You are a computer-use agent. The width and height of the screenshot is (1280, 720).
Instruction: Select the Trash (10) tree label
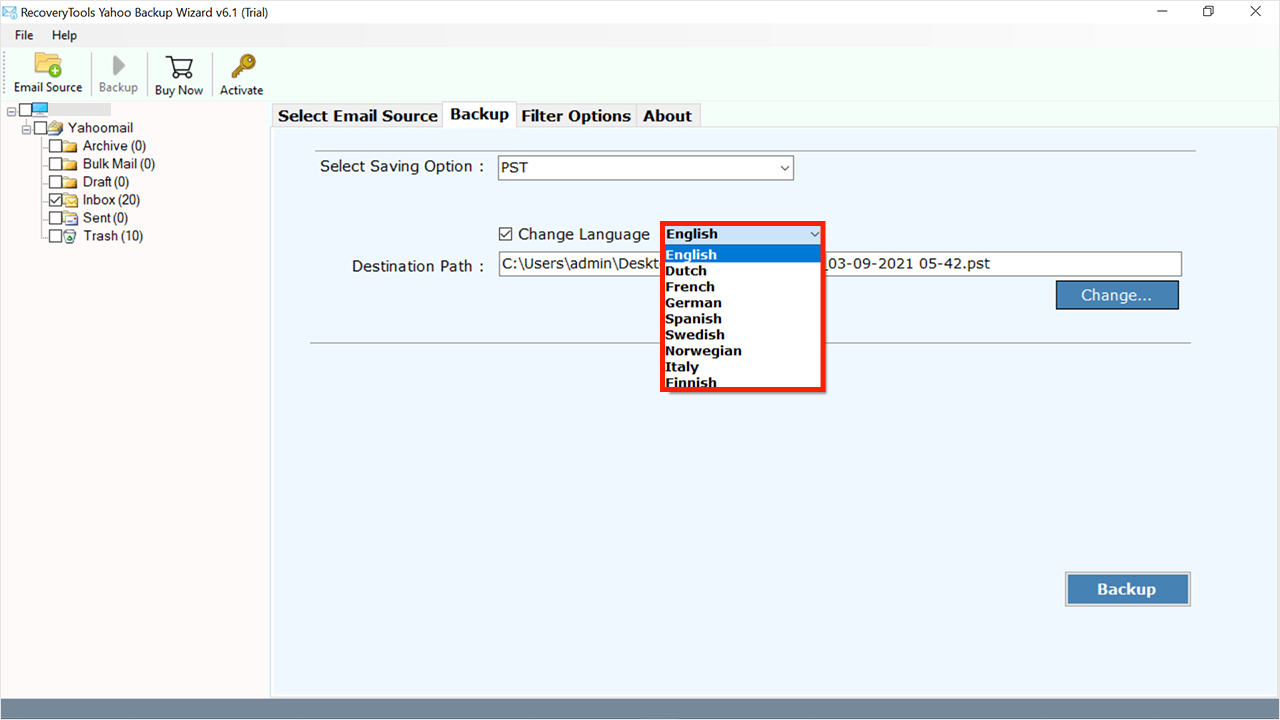click(113, 236)
